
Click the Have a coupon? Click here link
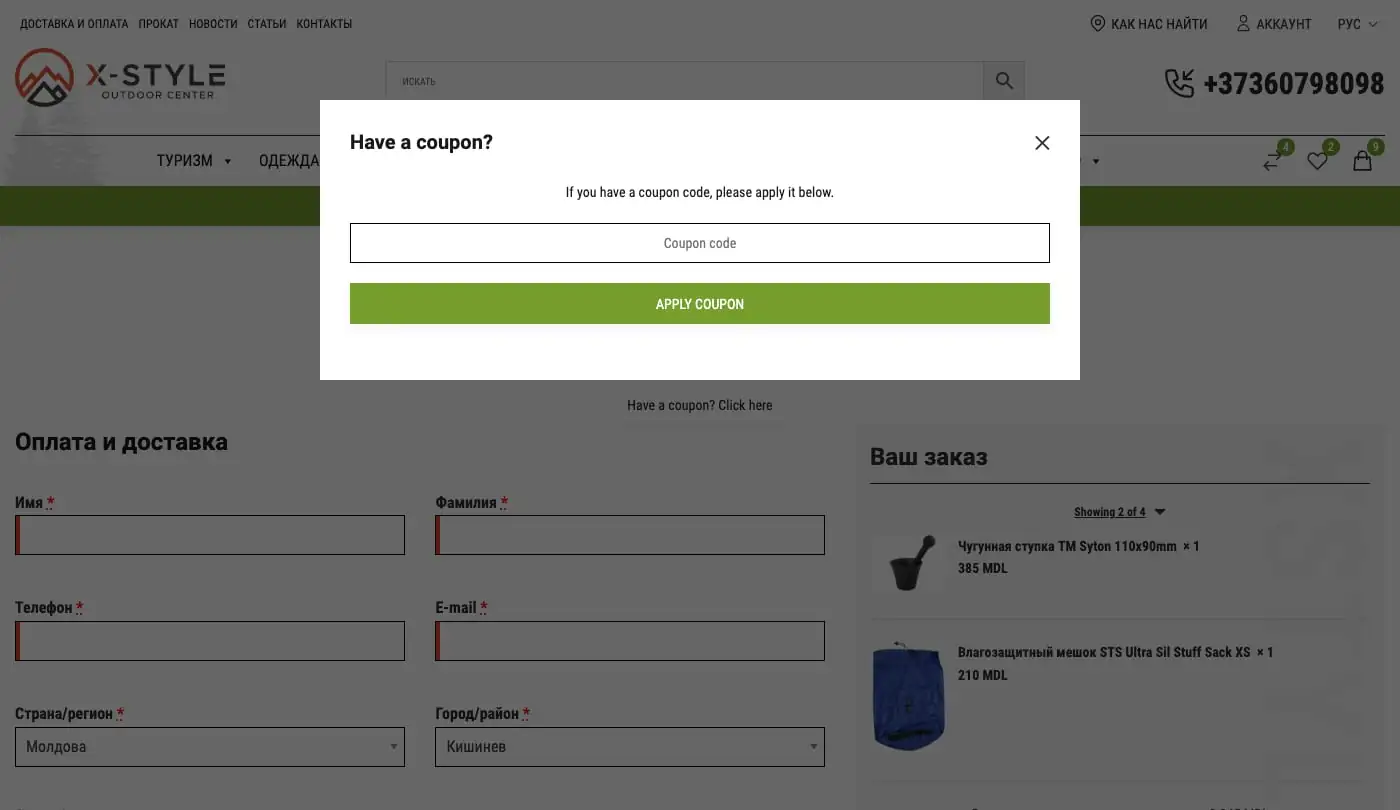pyautogui.click(x=700, y=405)
